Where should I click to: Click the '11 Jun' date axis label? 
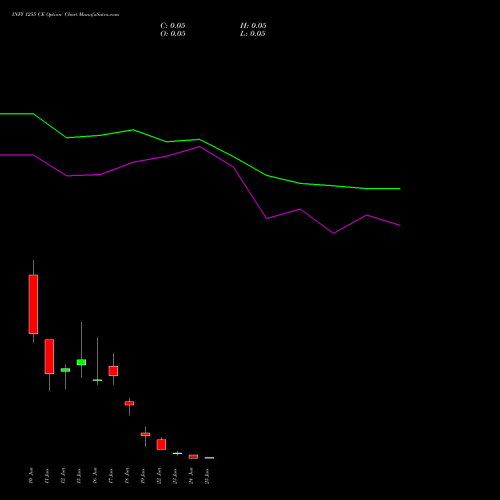[47, 476]
